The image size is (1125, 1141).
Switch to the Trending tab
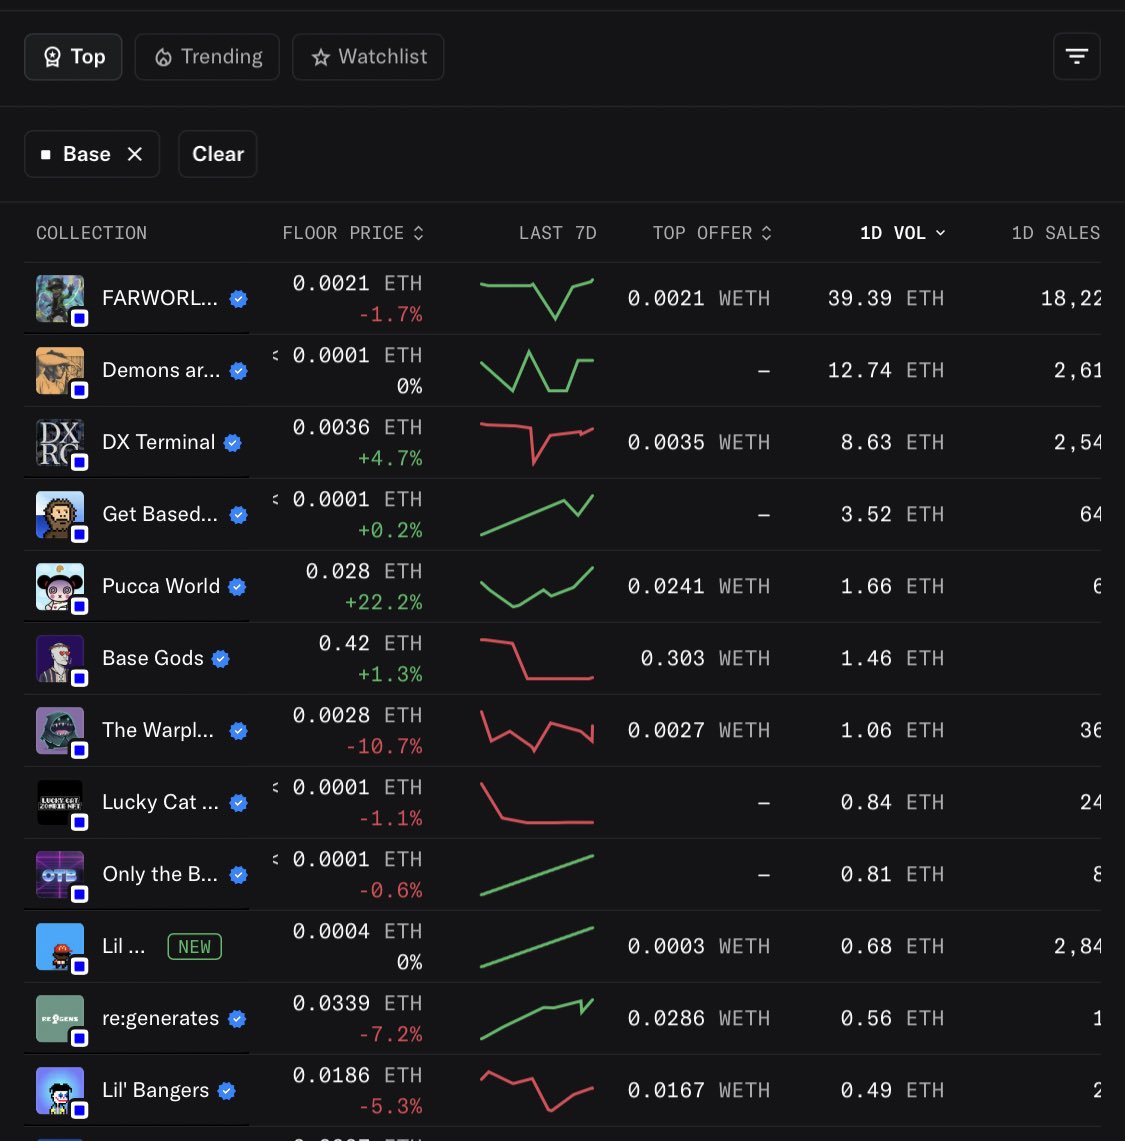(207, 57)
